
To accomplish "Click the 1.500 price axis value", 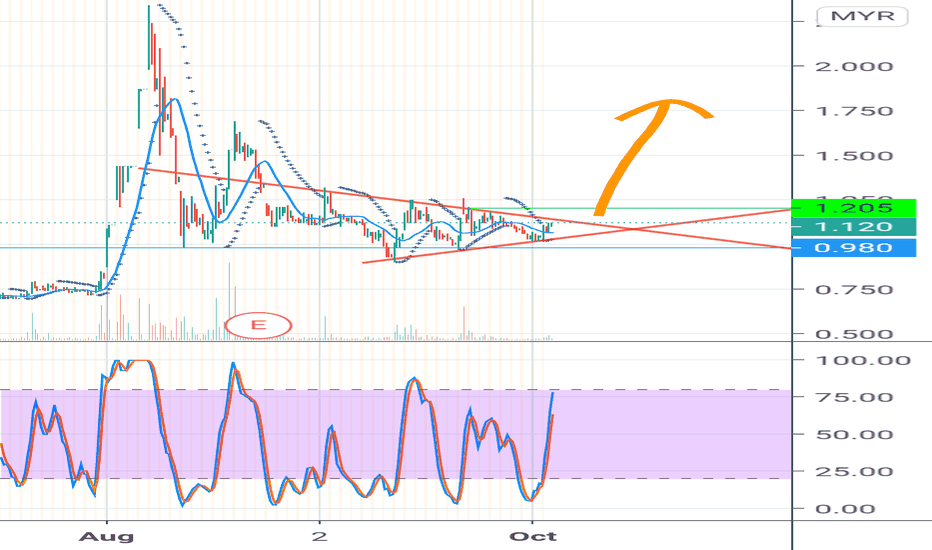I will (x=854, y=156).
